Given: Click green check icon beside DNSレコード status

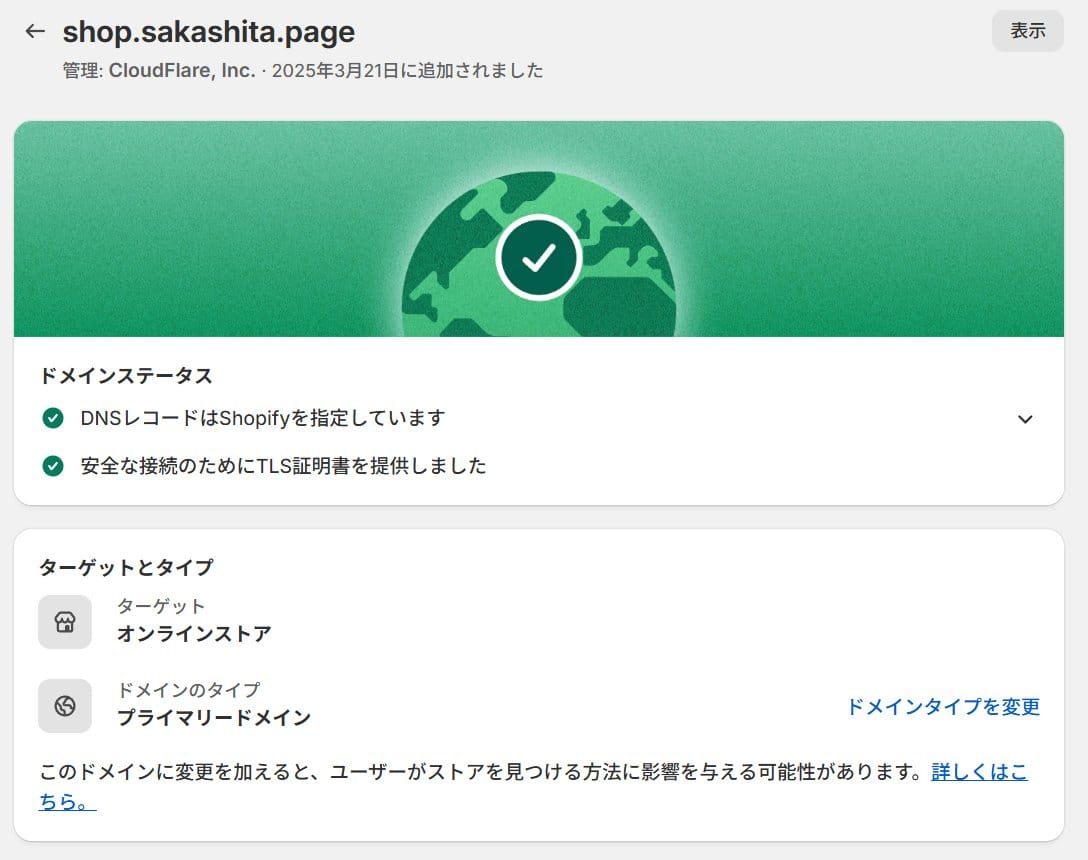Looking at the screenshot, I should 53,419.
